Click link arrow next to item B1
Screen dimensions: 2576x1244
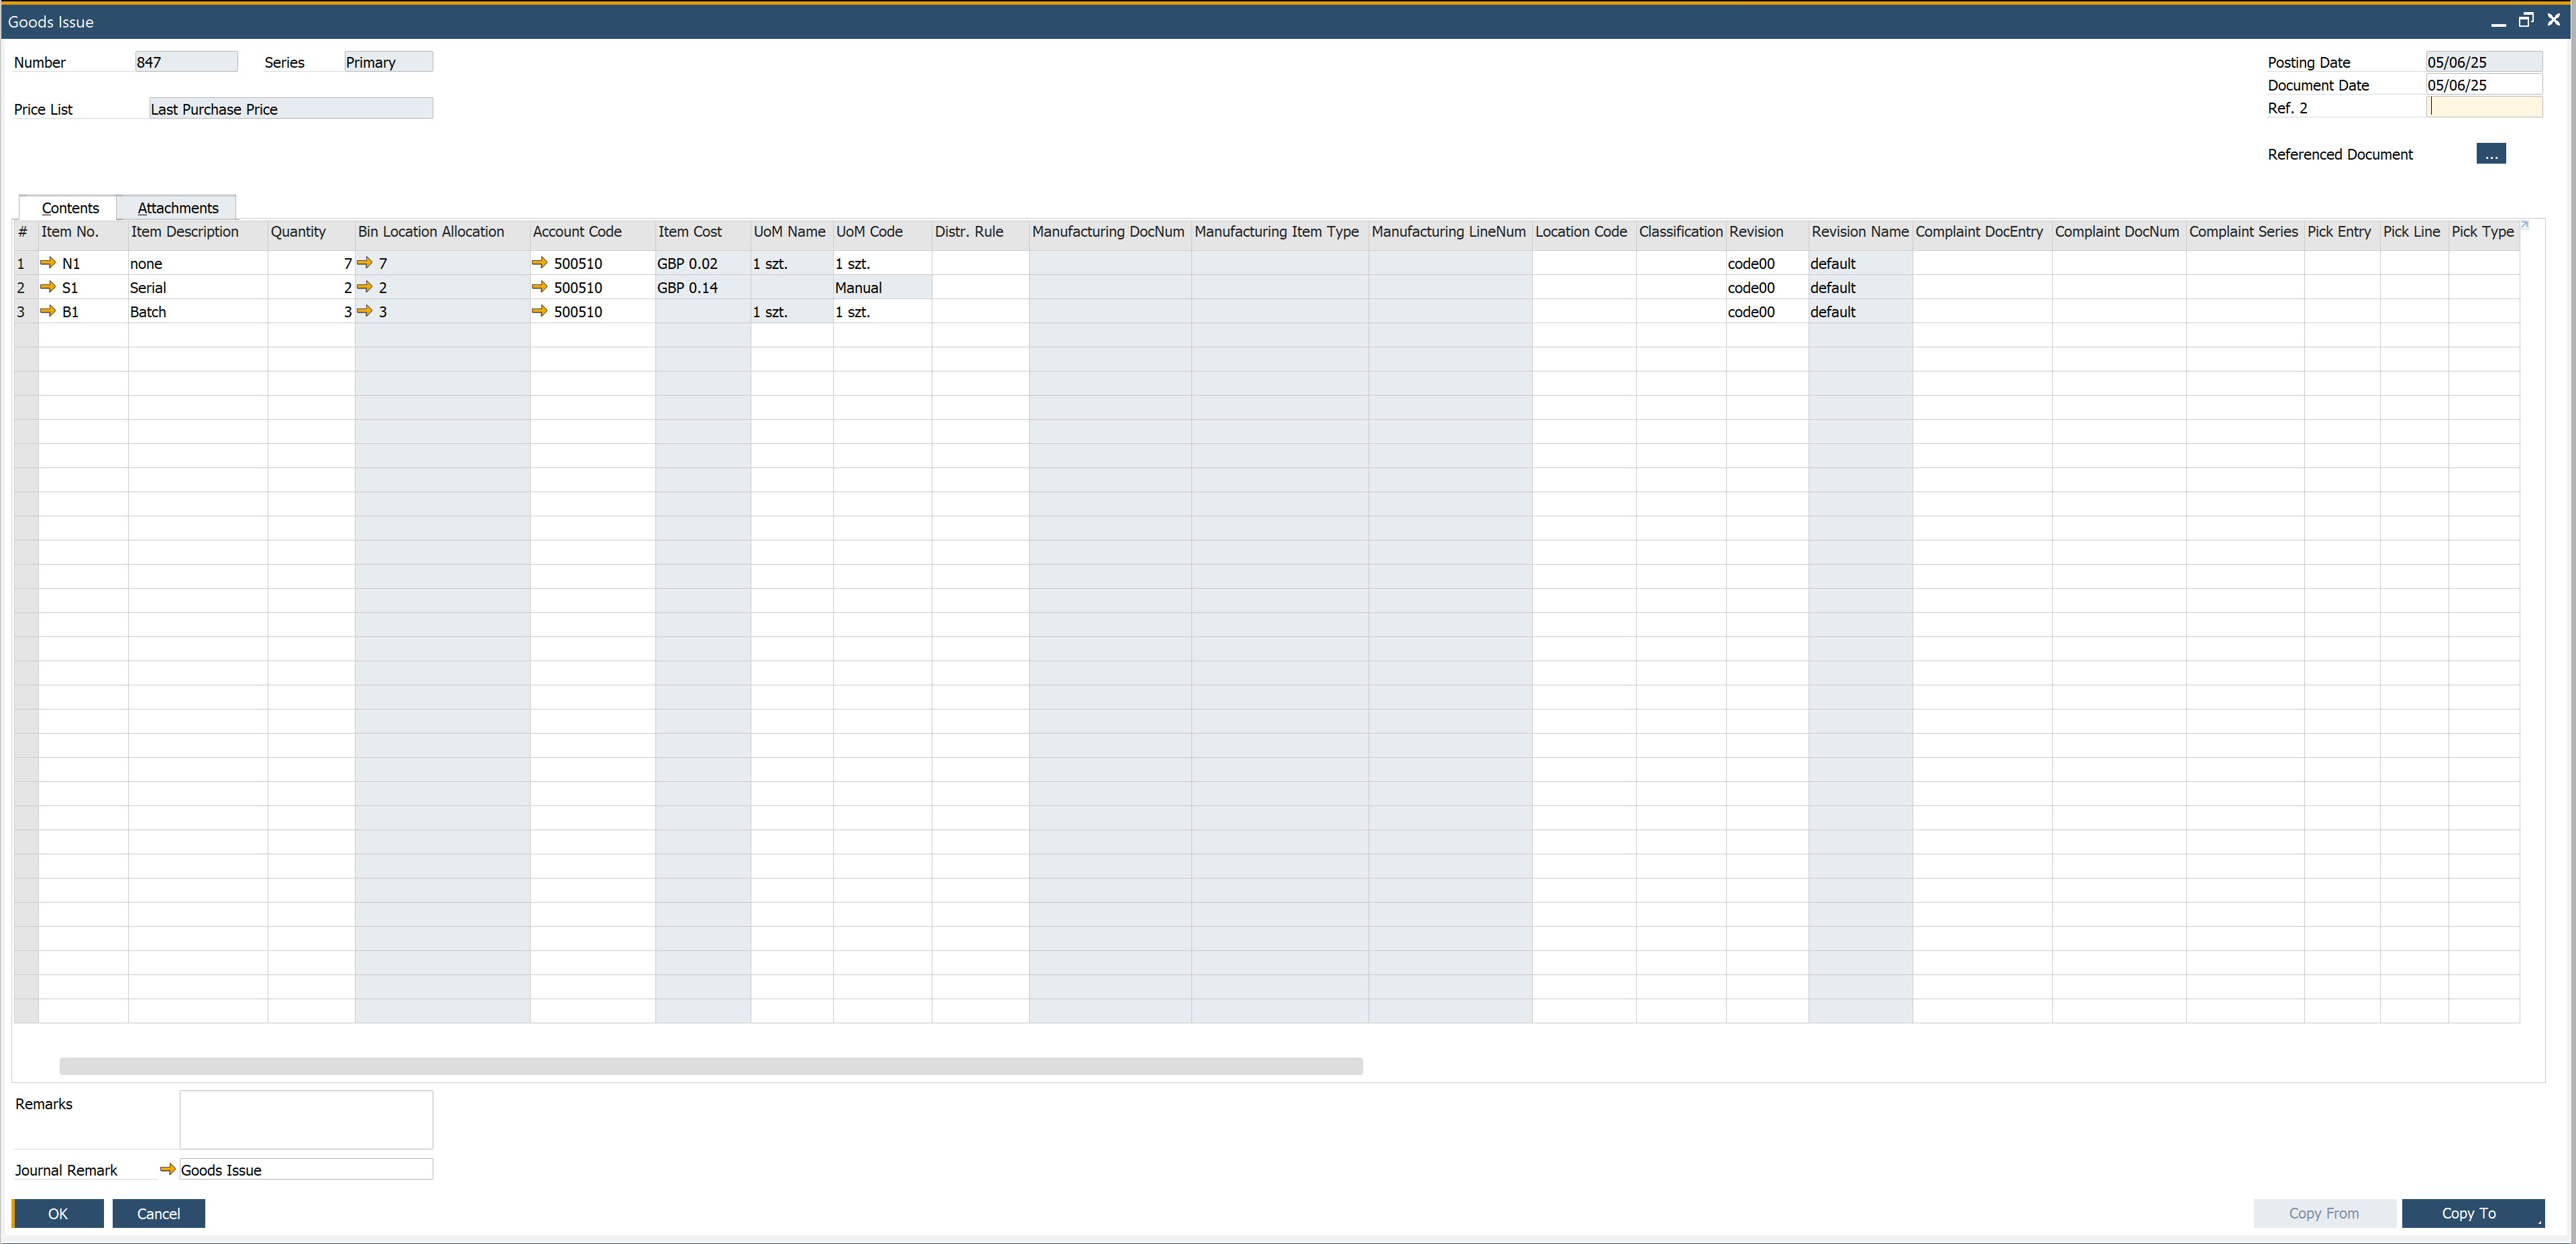coord(48,311)
